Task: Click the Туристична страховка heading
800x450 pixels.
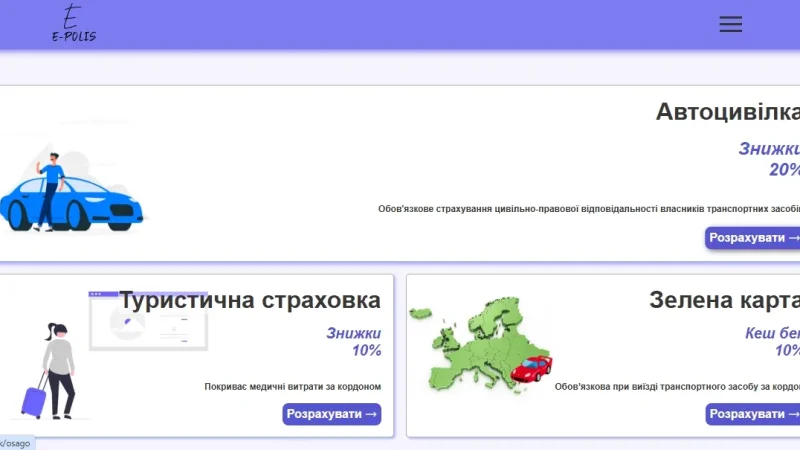Action: coord(250,300)
